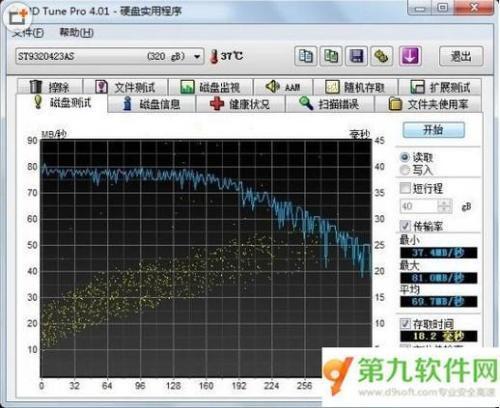The width and height of the screenshot is (500, 408).
Task: Click the short stroke size stepper arrows
Action: (x=445, y=206)
